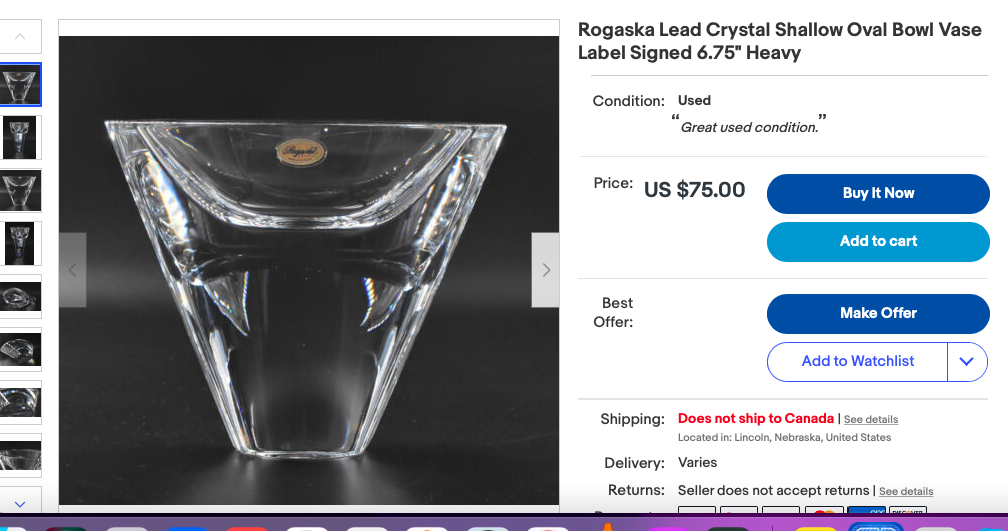Select the first selected bowl thumbnail
The width and height of the screenshot is (1008, 531).
pyautogui.click(x=20, y=85)
